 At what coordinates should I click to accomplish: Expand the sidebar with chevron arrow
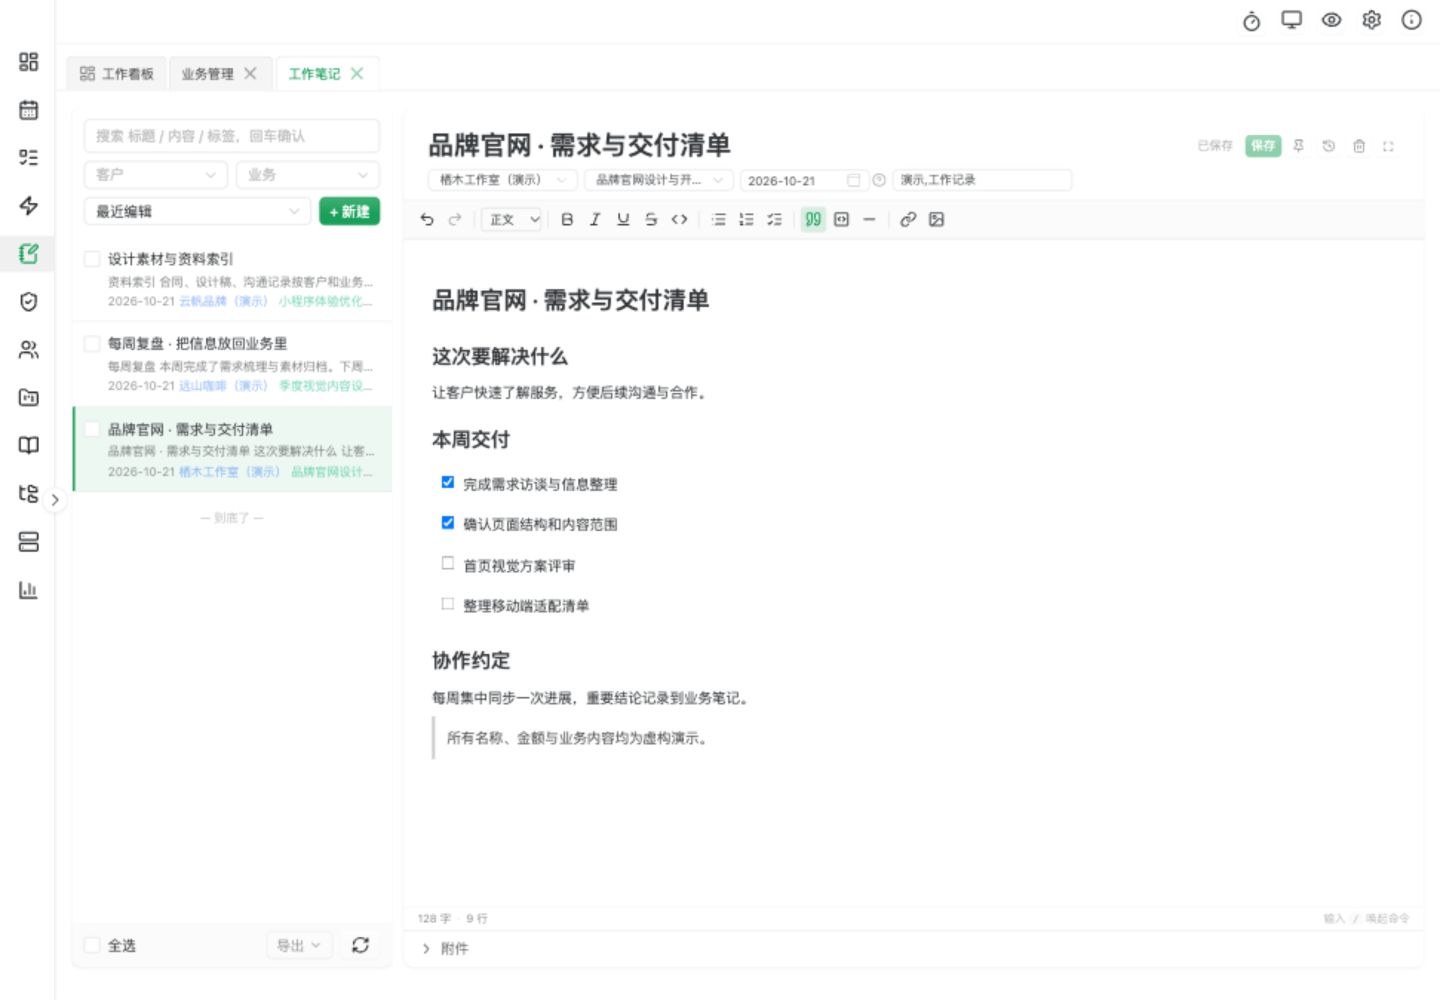(x=55, y=499)
